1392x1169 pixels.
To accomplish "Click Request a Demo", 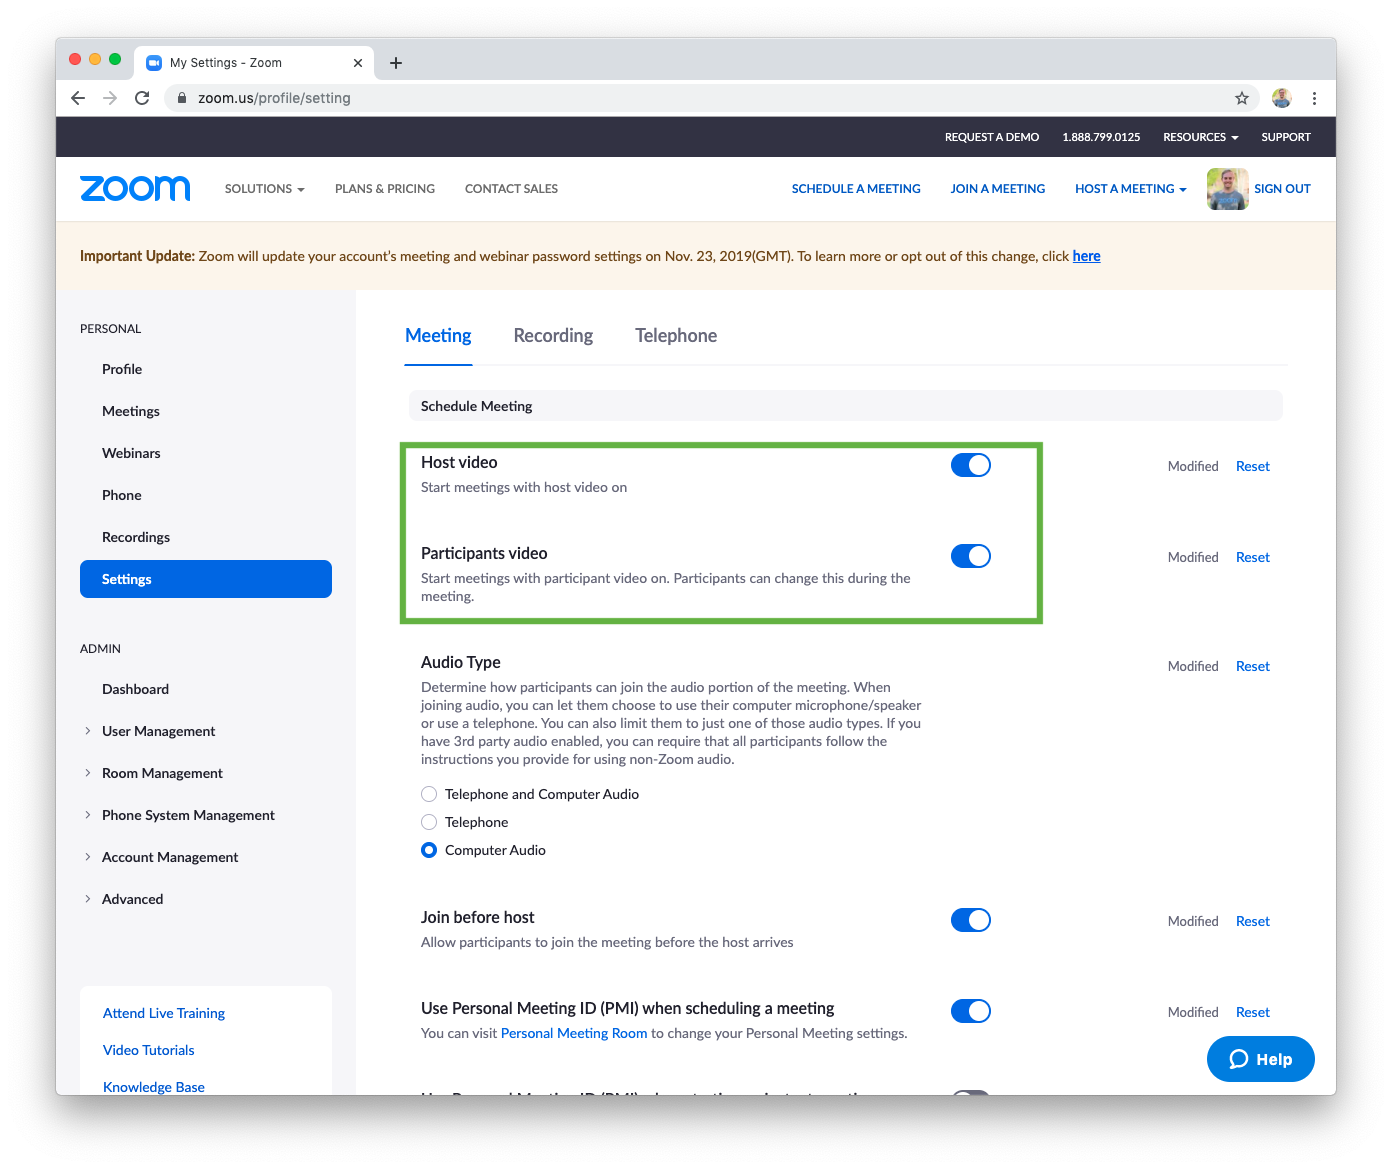I will point(992,137).
